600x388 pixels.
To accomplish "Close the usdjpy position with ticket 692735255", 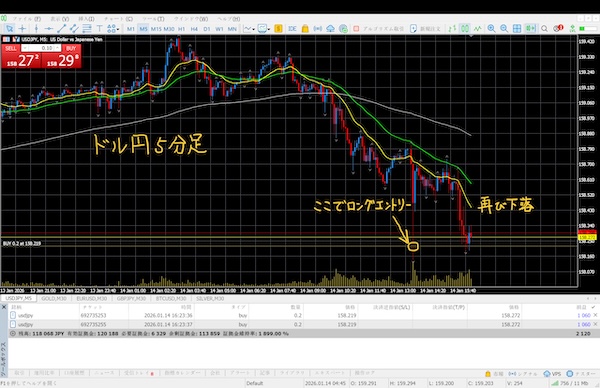I will [x=595, y=324].
